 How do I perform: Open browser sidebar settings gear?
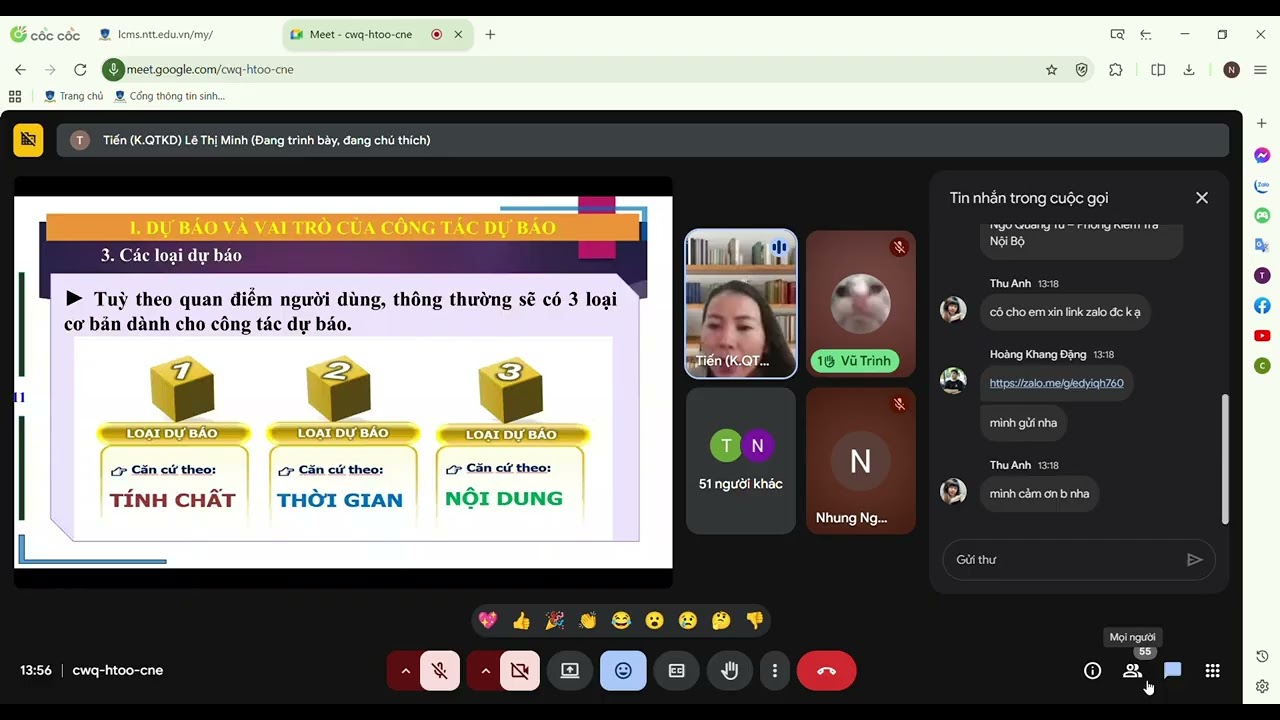pos(1262,687)
